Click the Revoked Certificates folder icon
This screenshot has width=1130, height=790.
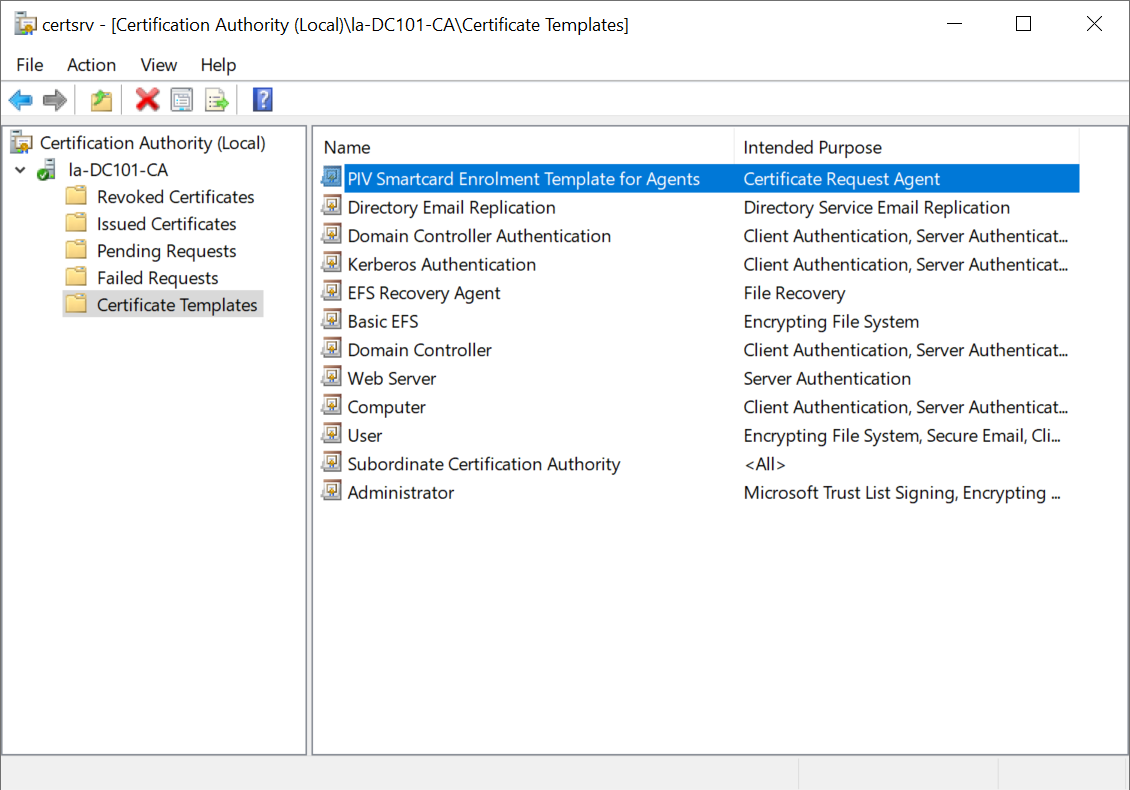coord(76,197)
